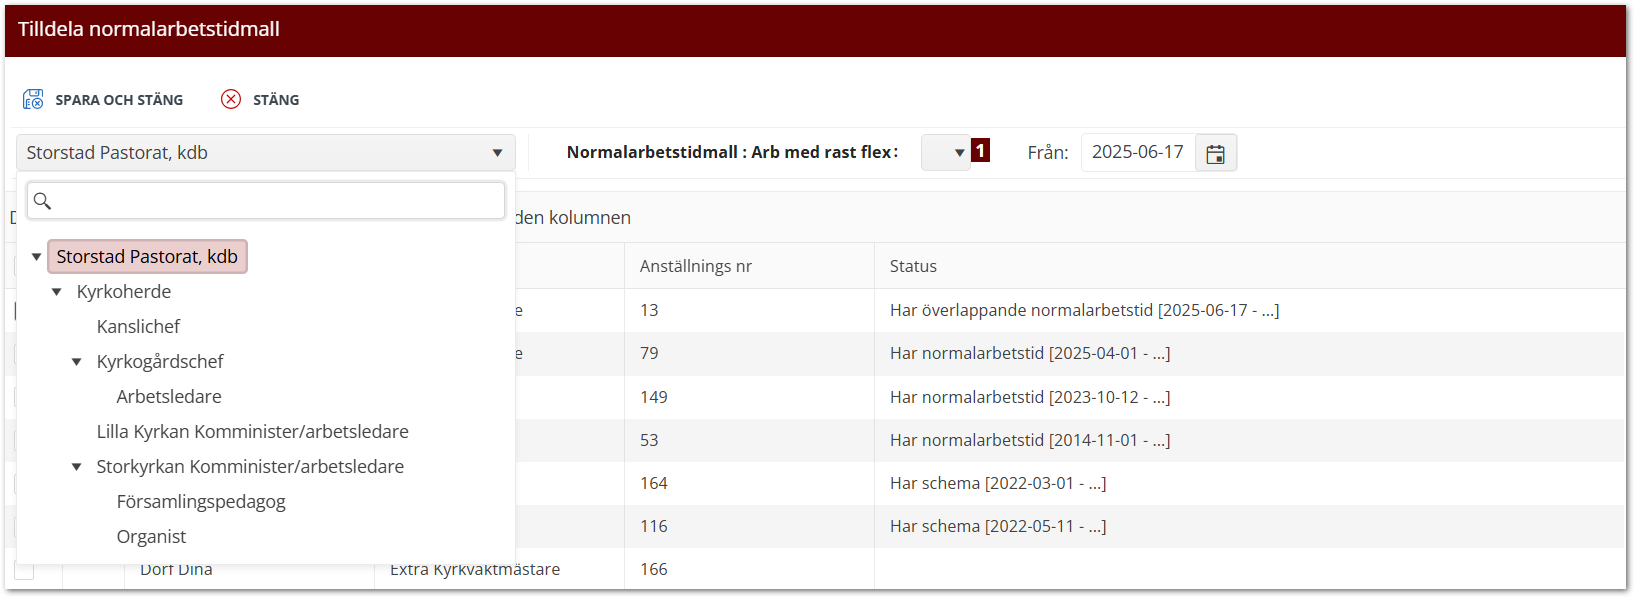The width and height of the screenshot is (1635, 598).
Task: Click the red circled X Stäng icon
Action: click(231, 99)
